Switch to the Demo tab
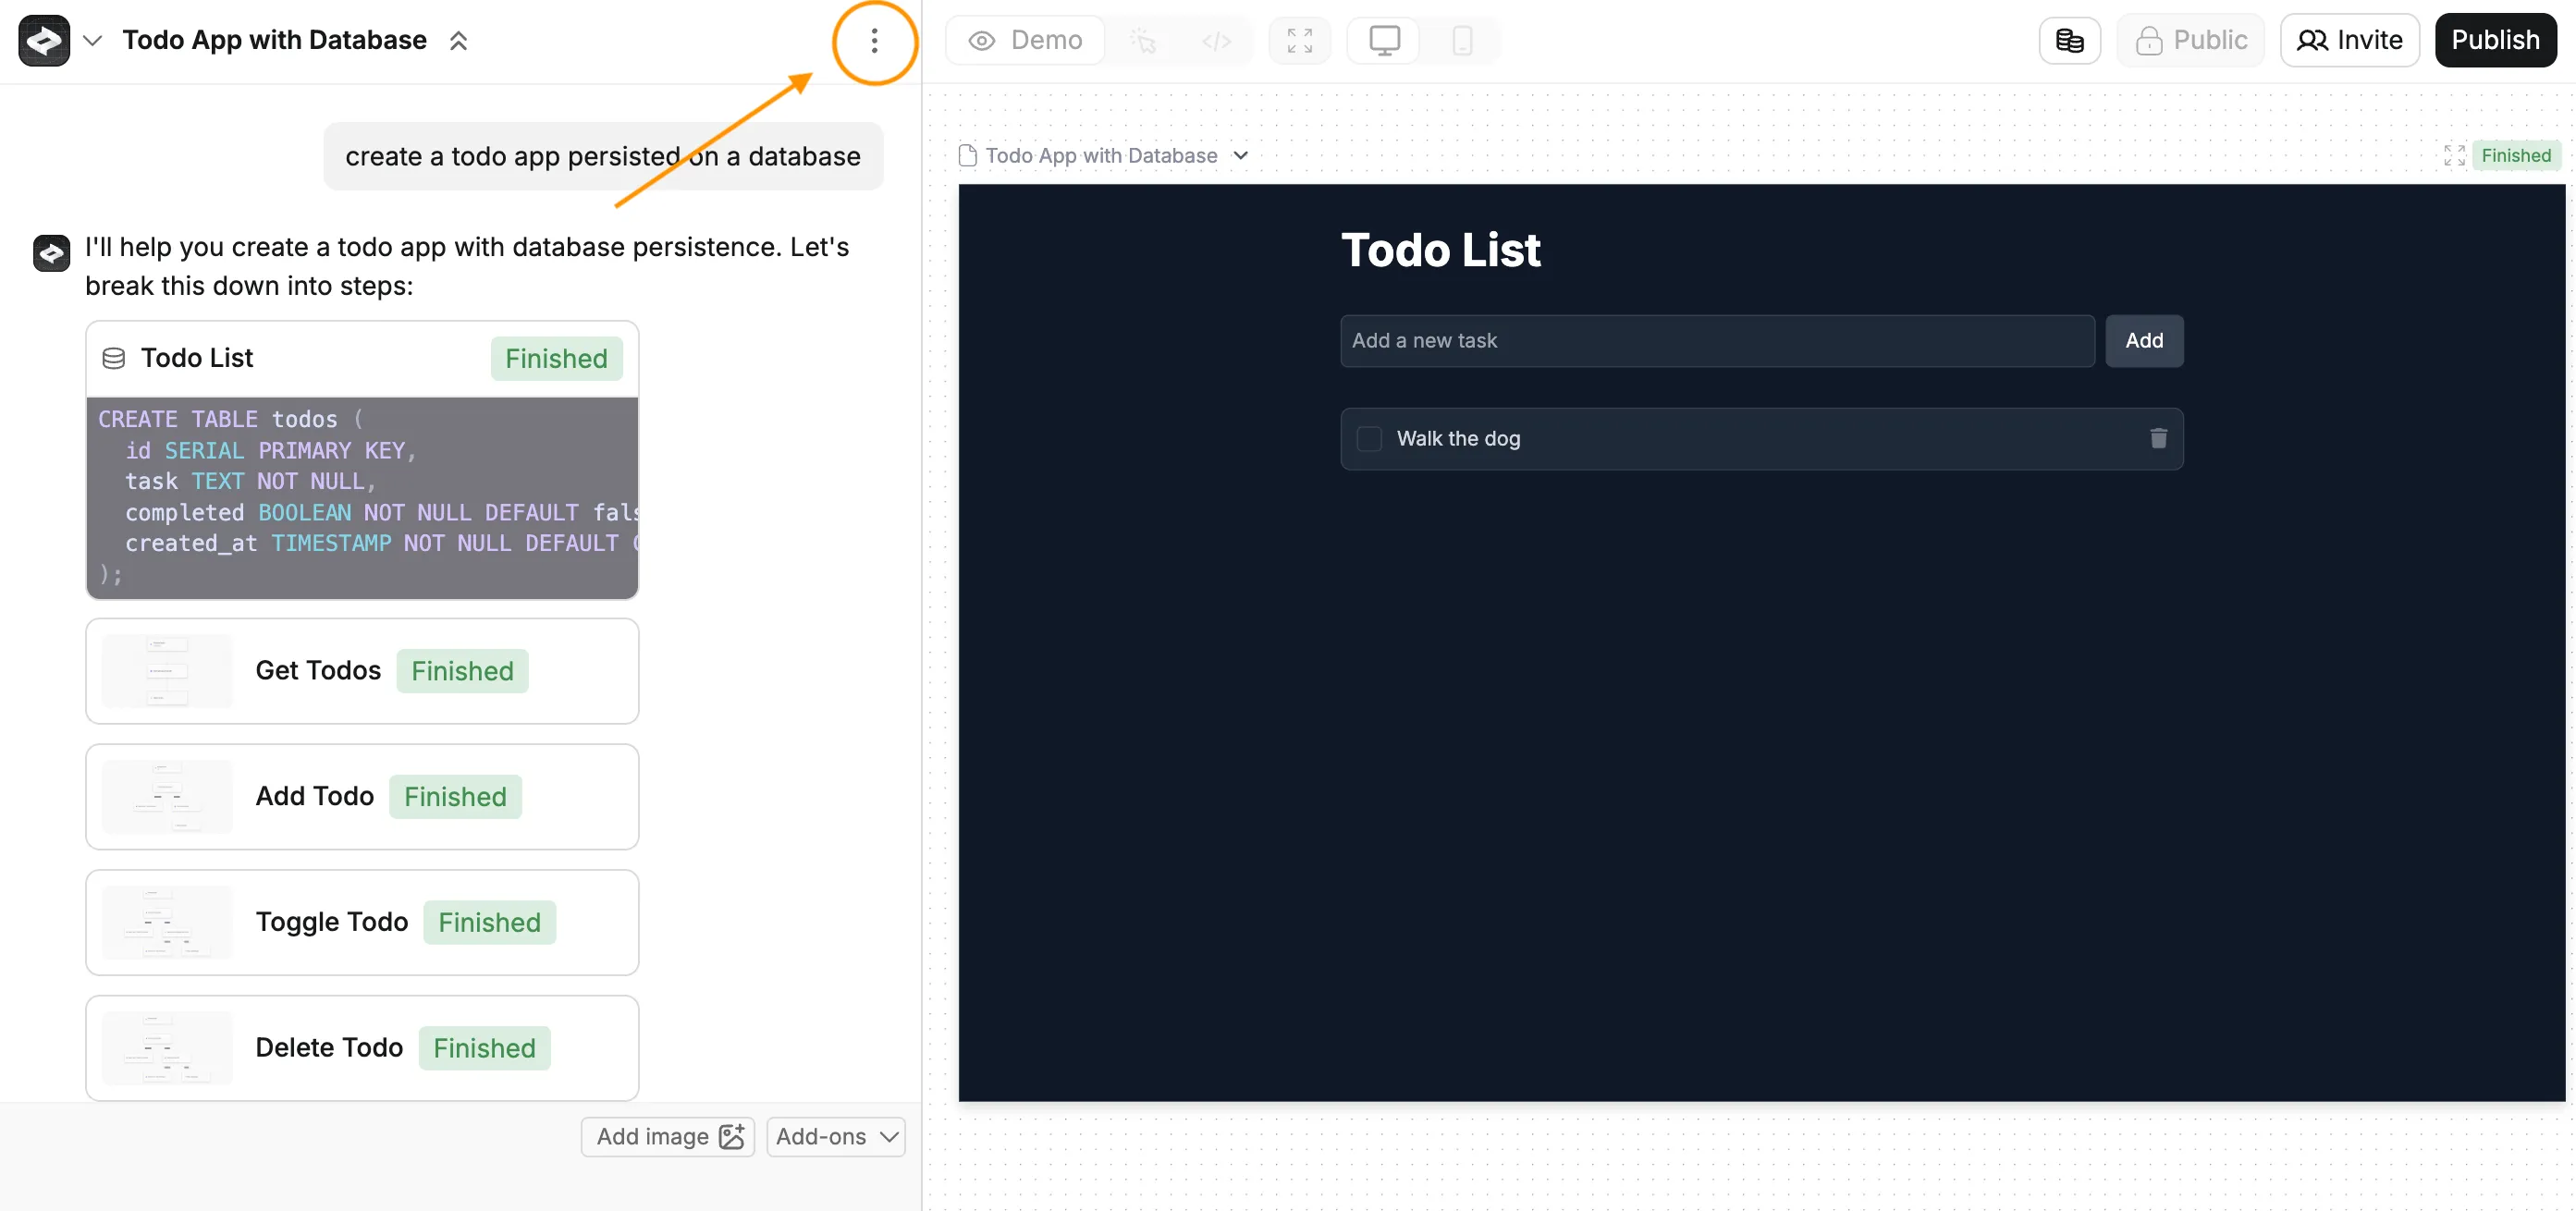Image resolution: width=2576 pixels, height=1211 pixels. point(1026,41)
